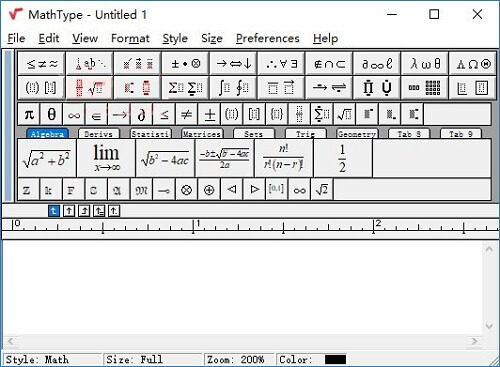Image resolution: width=500 pixels, height=367 pixels.
Task: Insert the limit x→∞ expression
Action: pyautogui.click(x=106, y=158)
